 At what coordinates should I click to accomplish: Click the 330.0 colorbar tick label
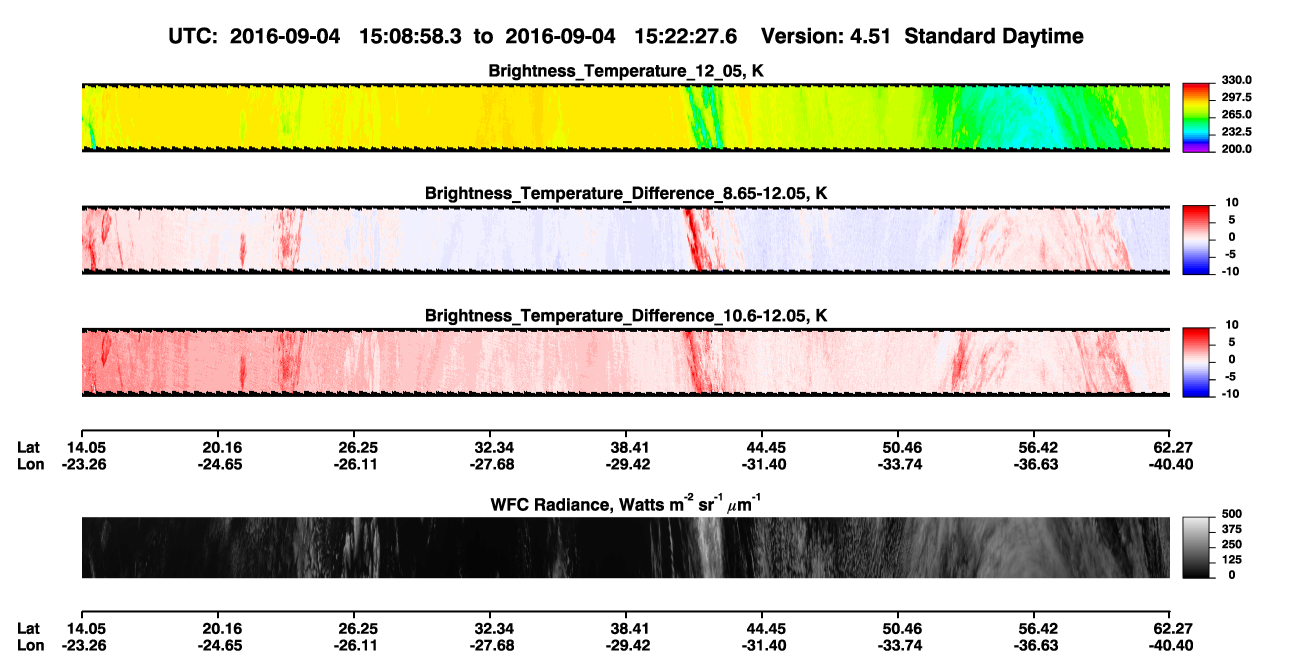point(1236,81)
